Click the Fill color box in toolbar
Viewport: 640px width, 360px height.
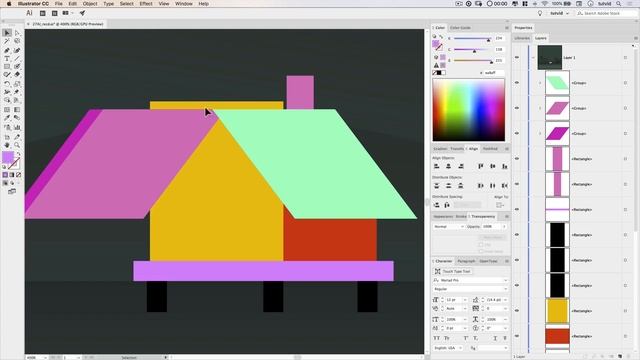[x=8, y=157]
